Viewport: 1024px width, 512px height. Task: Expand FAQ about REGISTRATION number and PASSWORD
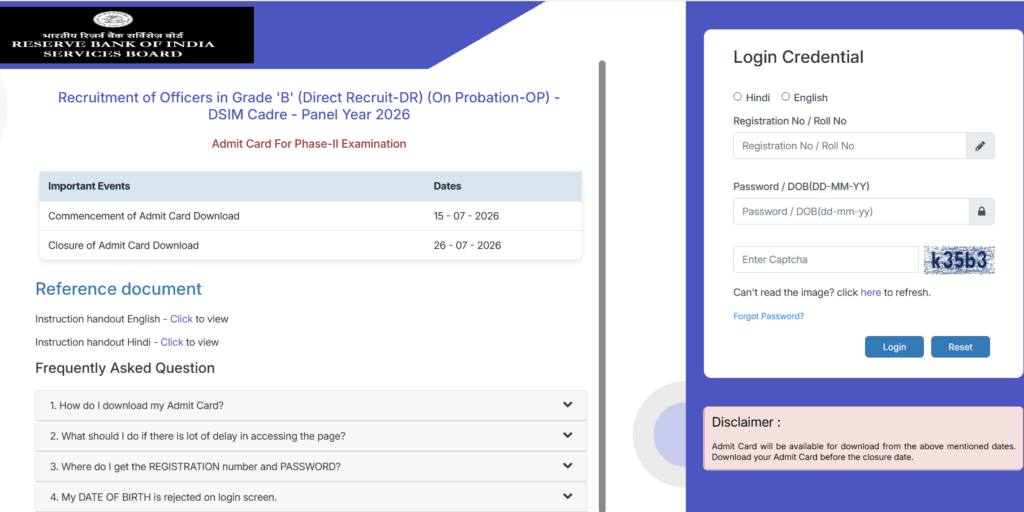[311, 467]
